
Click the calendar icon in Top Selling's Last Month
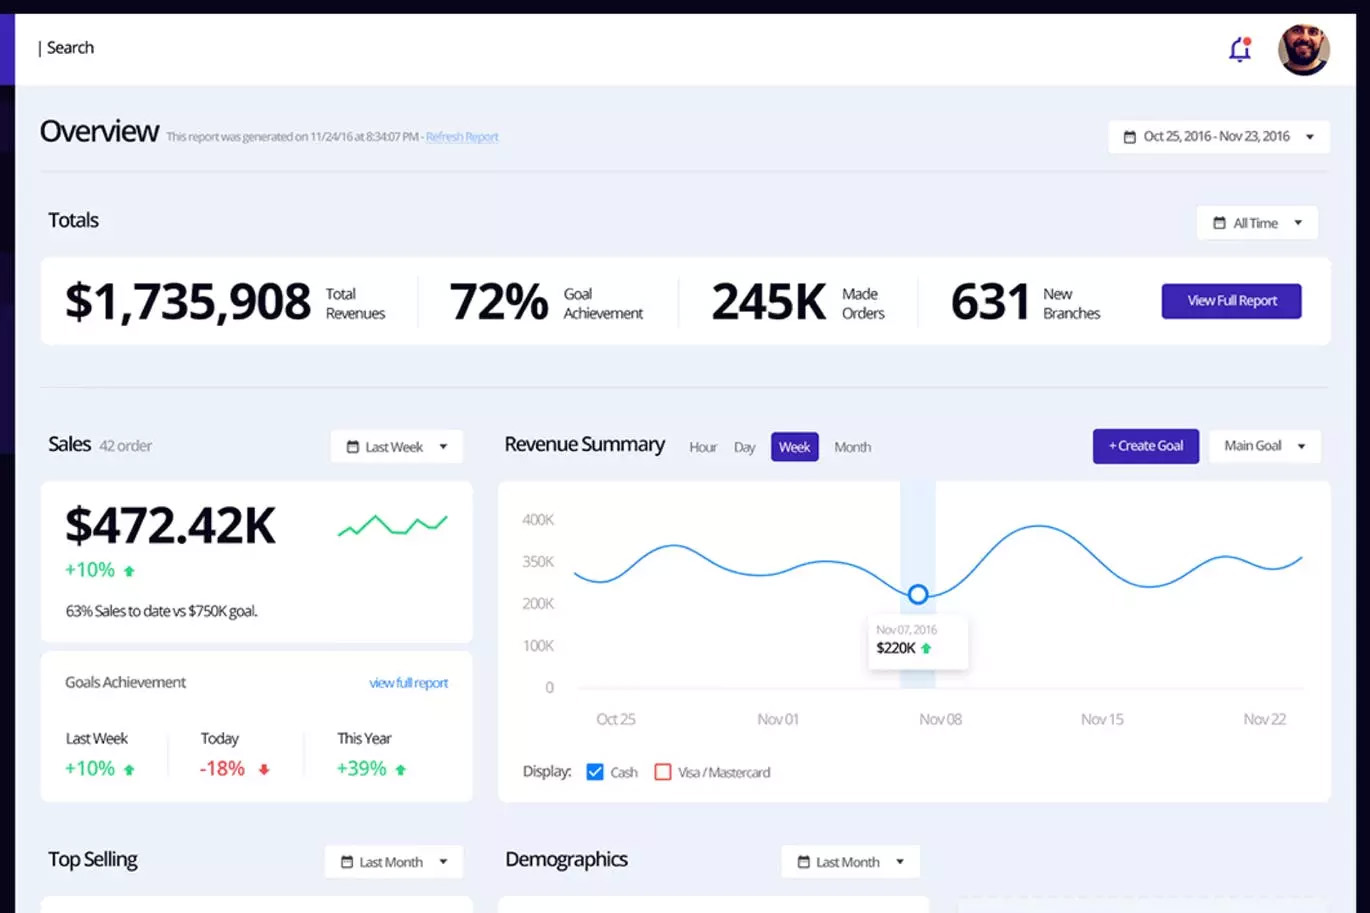point(347,862)
